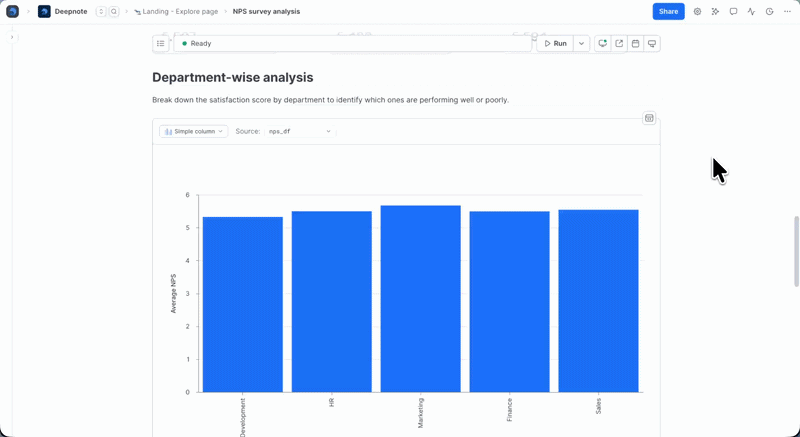Click the HR x-axis label

coord(332,402)
